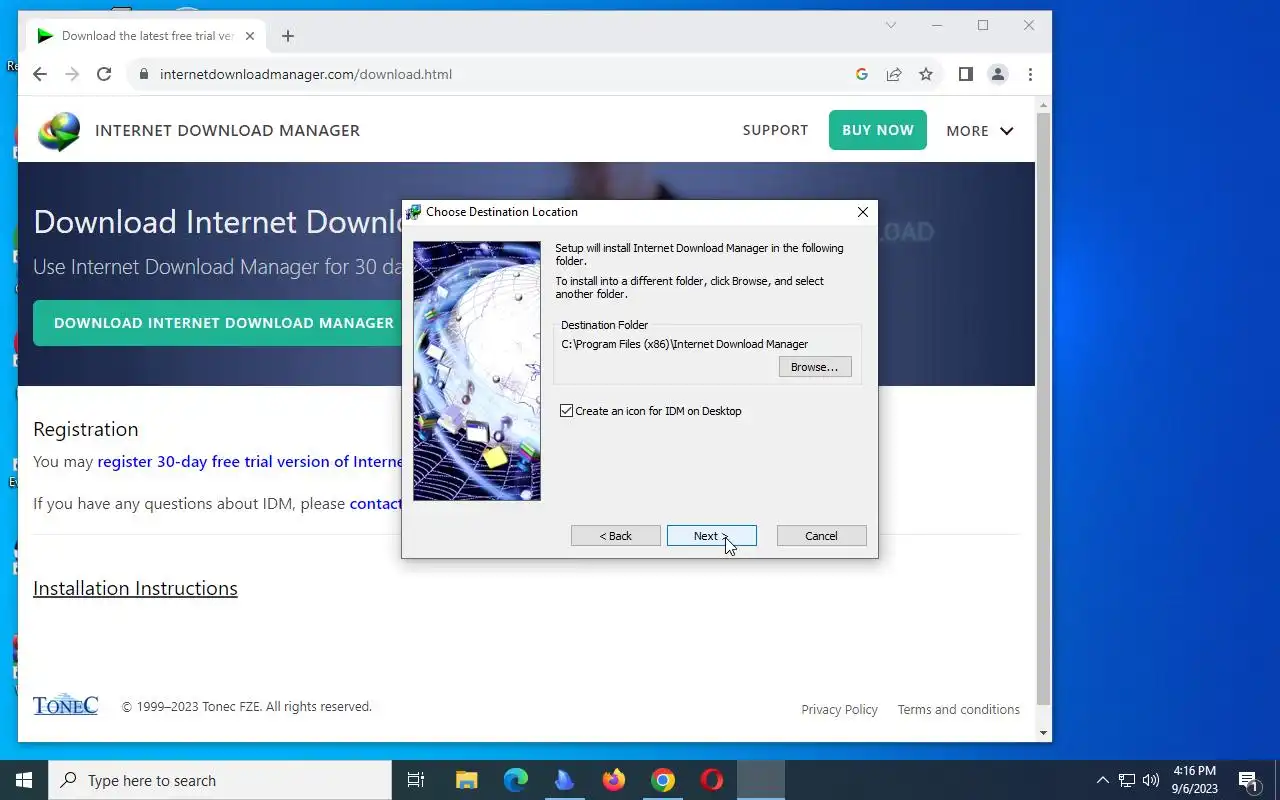Close the Choose Destination Location dialog
1280x800 pixels.
[863, 212]
